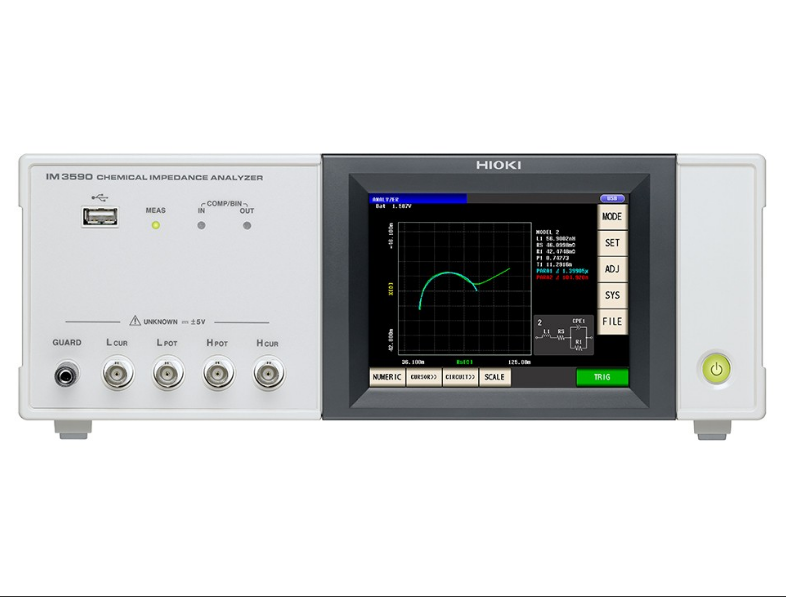Open the MODE menu

pos(612,216)
